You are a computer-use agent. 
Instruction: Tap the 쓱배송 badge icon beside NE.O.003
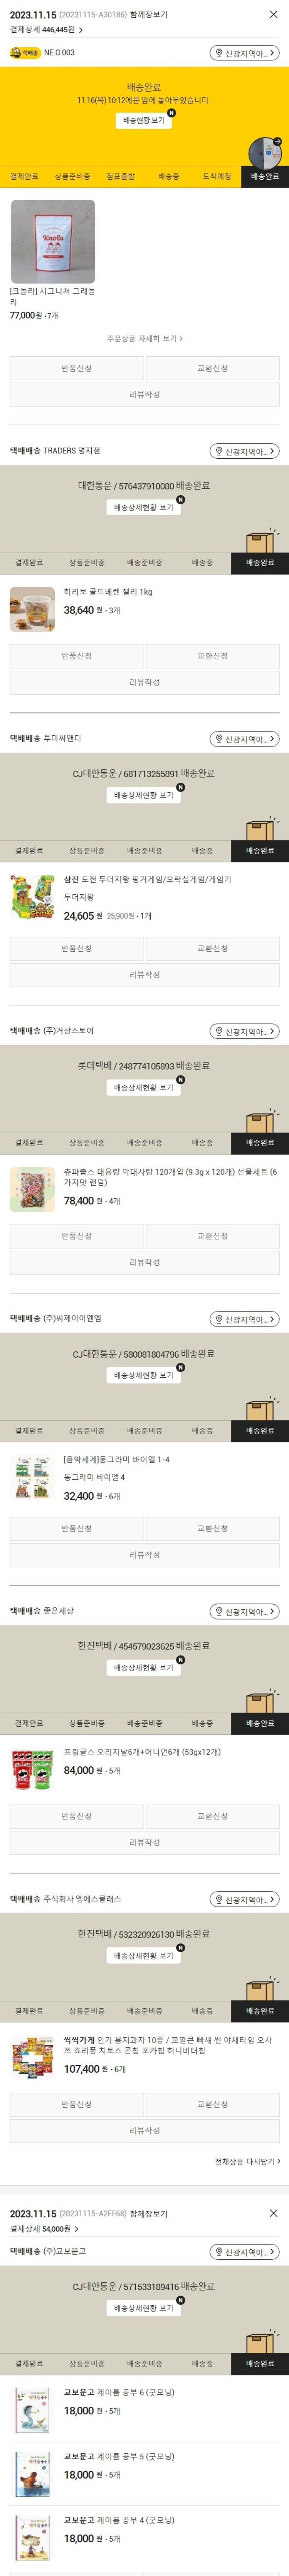pos(25,53)
